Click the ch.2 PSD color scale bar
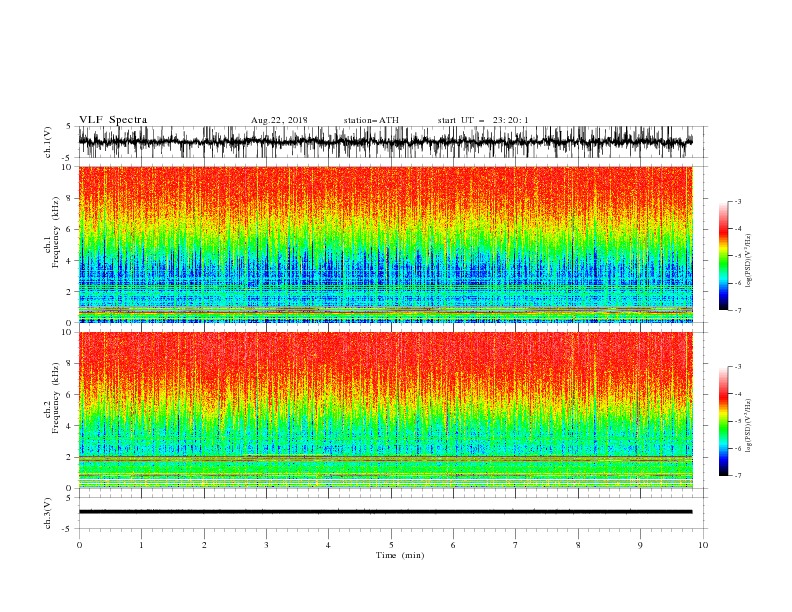The width and height of the screenshot is (792, 612). 724,421
